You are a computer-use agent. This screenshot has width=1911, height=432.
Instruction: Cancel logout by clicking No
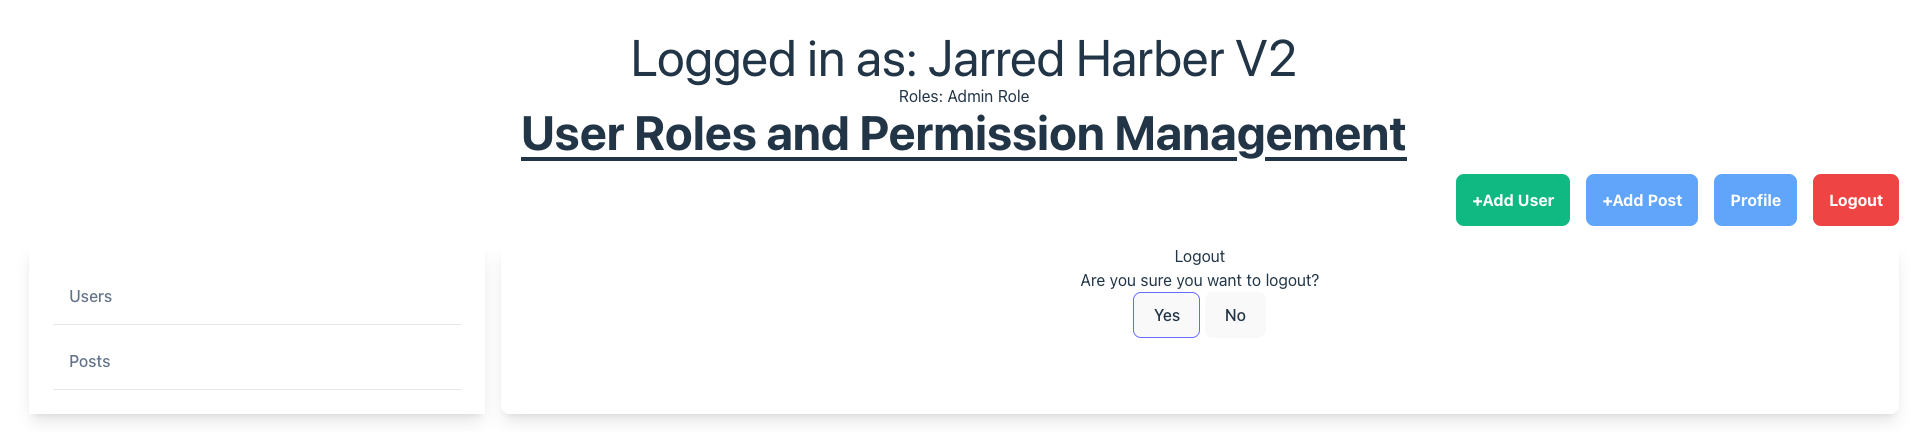[x=1235, y=315]
